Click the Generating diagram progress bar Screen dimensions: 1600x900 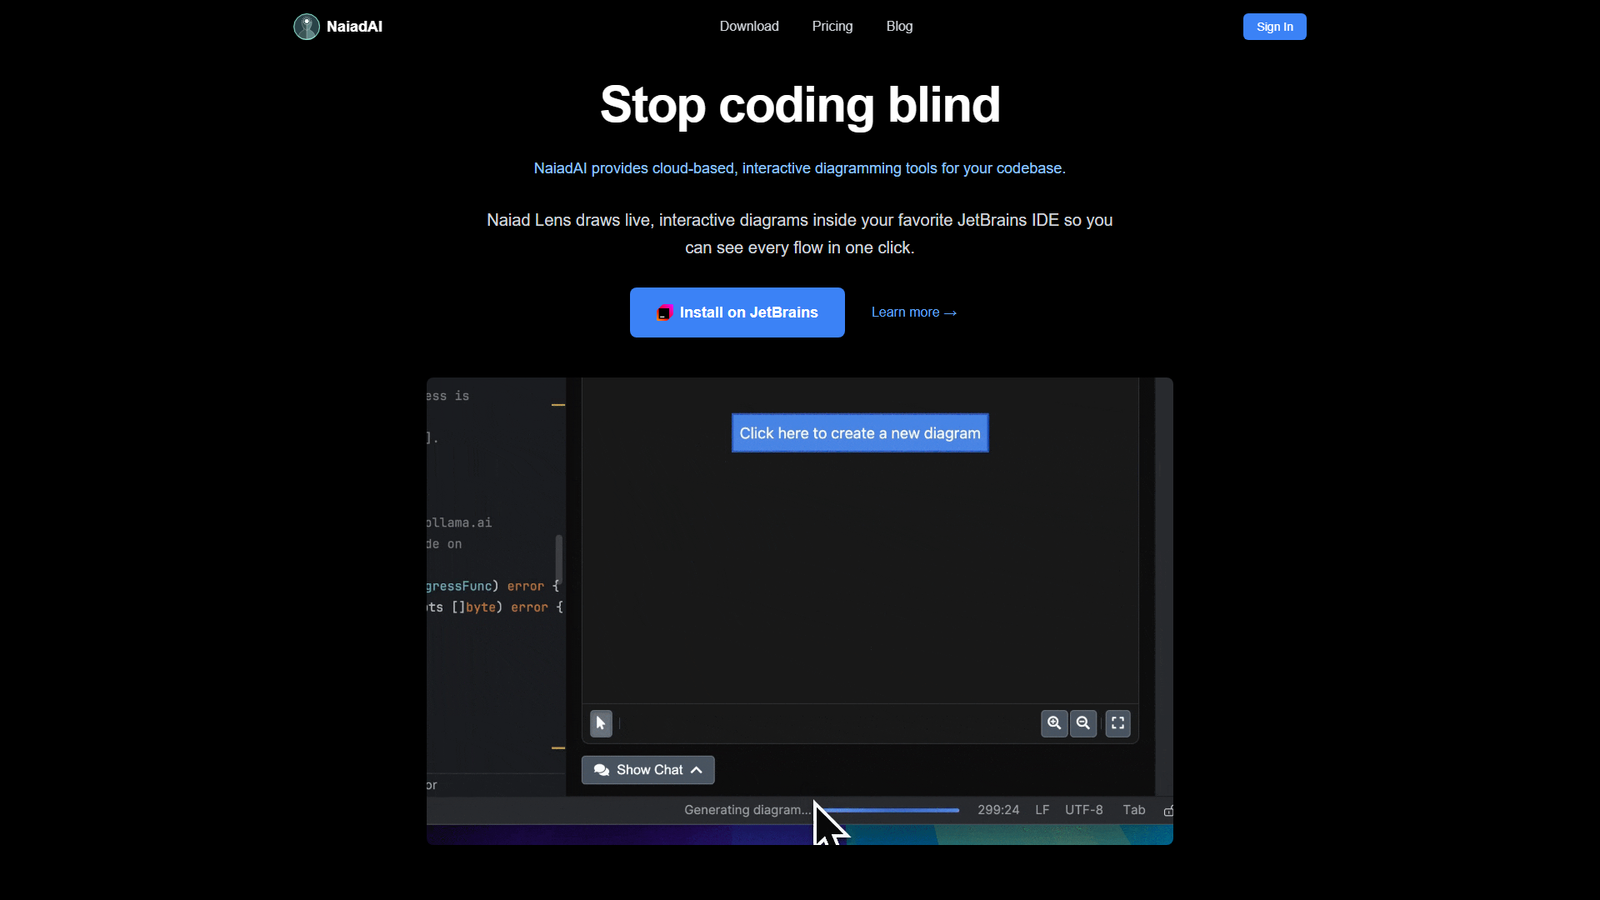(x=888, y=810)
